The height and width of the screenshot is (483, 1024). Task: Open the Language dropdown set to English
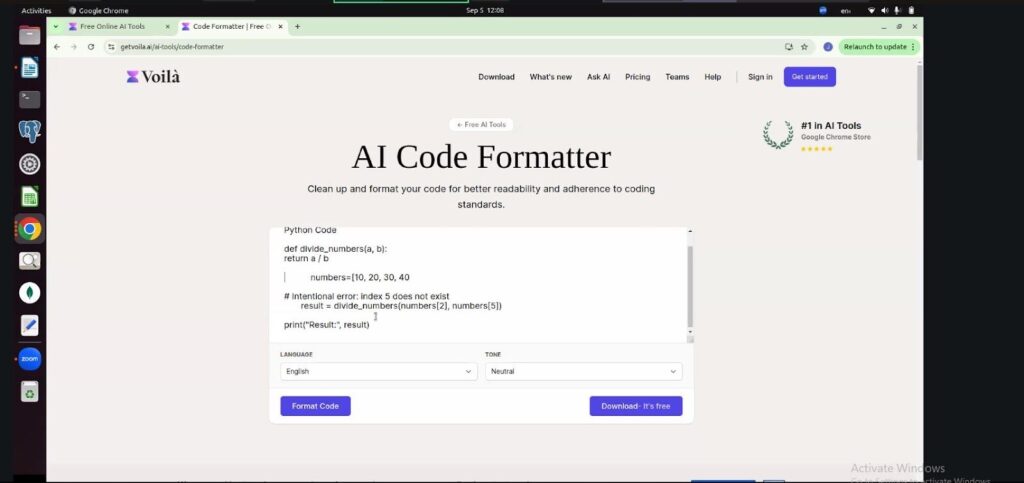(x=378, y=371)
